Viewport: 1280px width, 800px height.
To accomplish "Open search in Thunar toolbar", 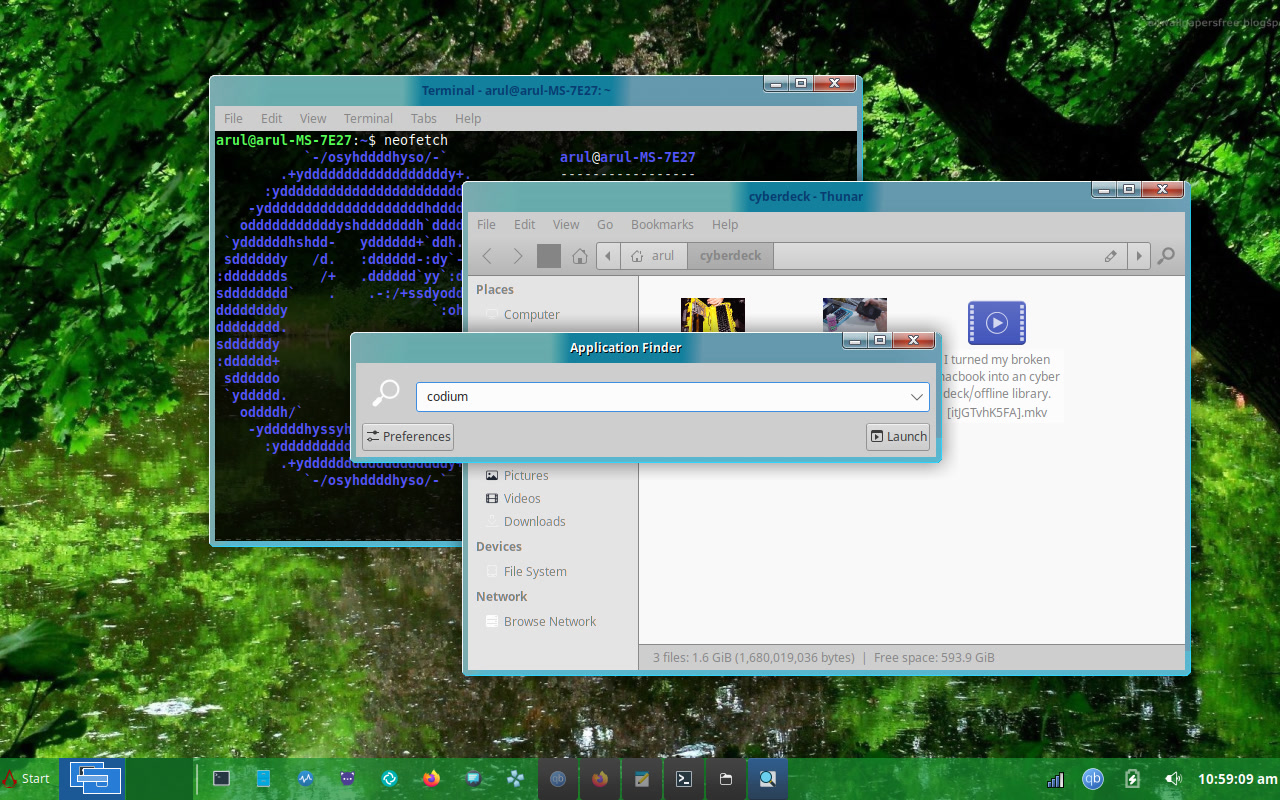I will coord(1166,256).
